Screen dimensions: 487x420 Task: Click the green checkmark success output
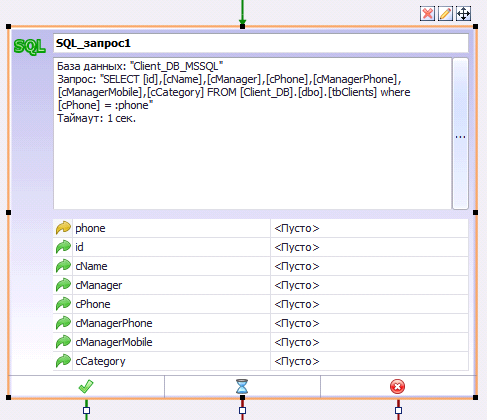(86, 387)
